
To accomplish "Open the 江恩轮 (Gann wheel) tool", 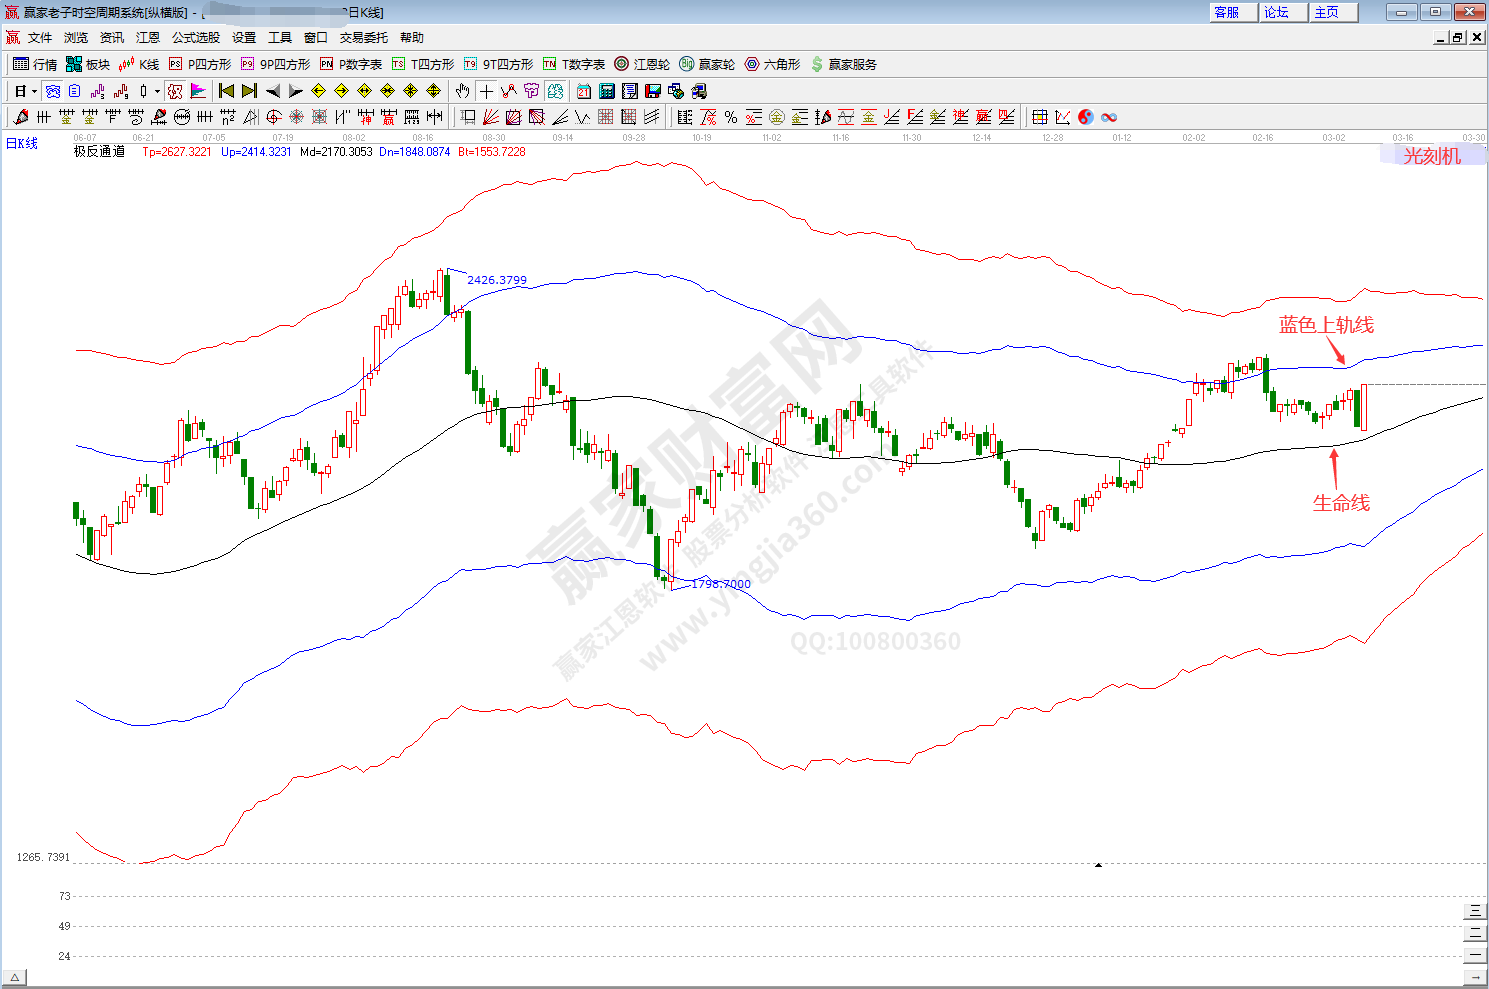I will click(642, 64).
